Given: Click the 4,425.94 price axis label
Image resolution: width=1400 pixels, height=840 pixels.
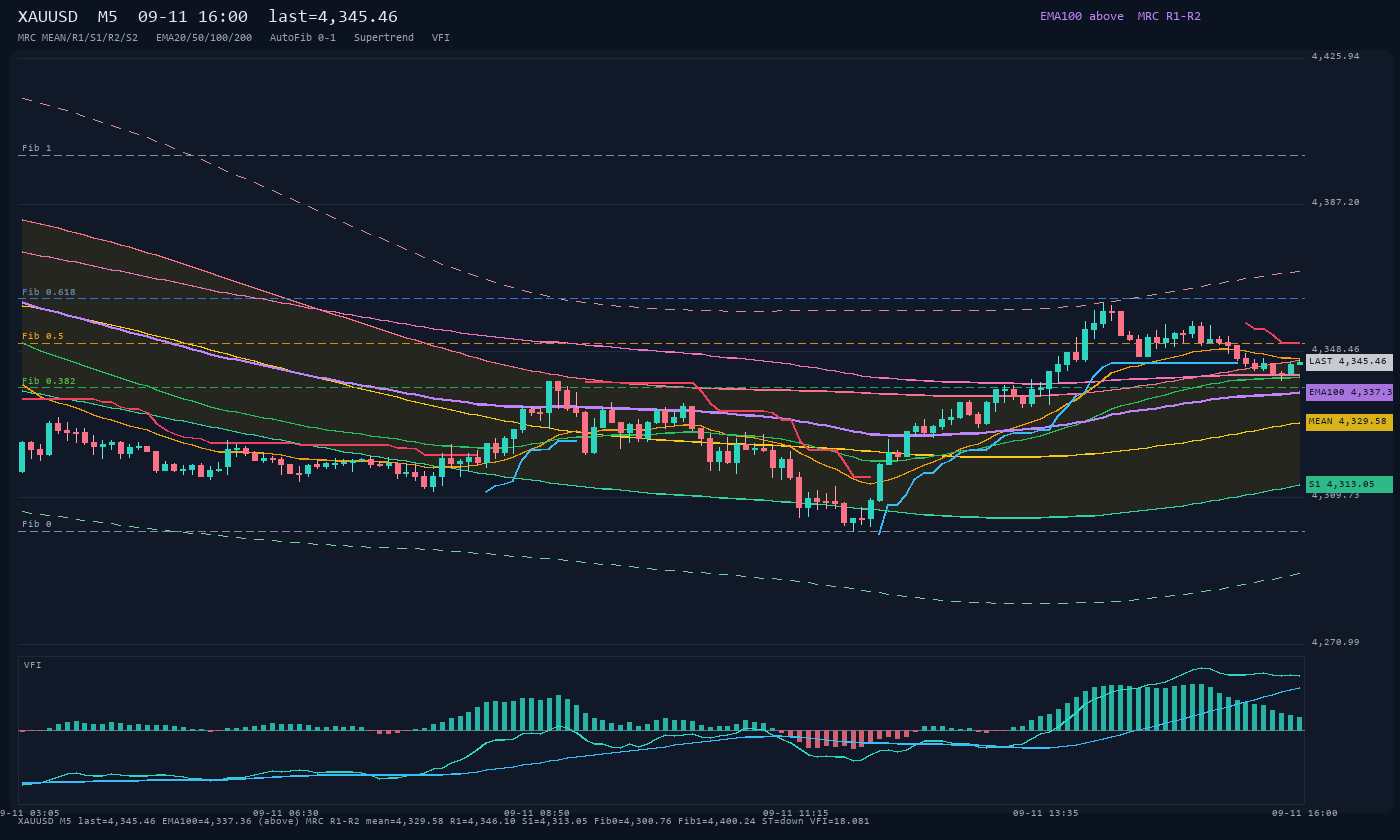Looking at the screenshot, I should tap(1336, 56).
